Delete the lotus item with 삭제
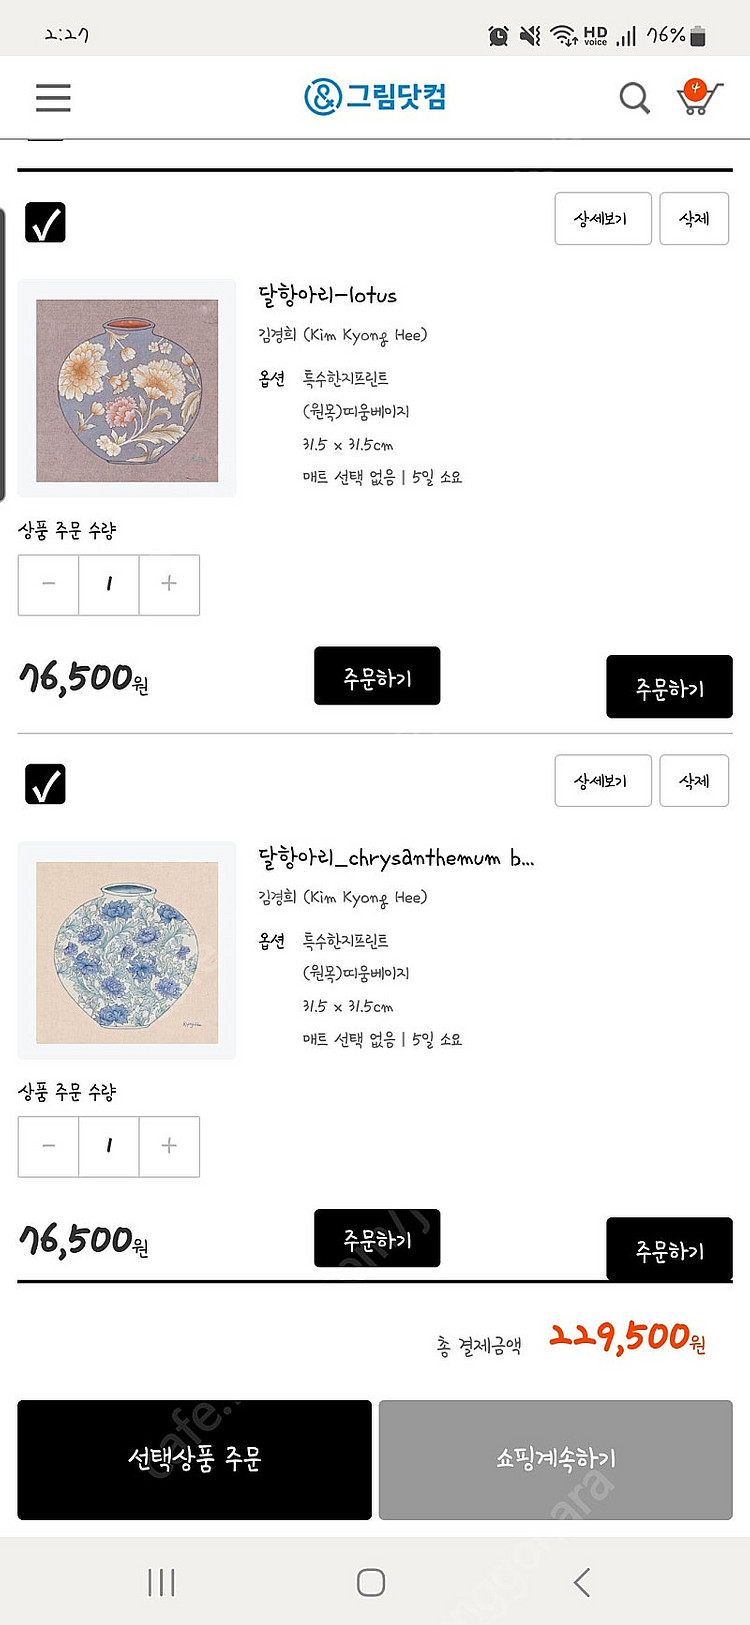 click(694, 218)
